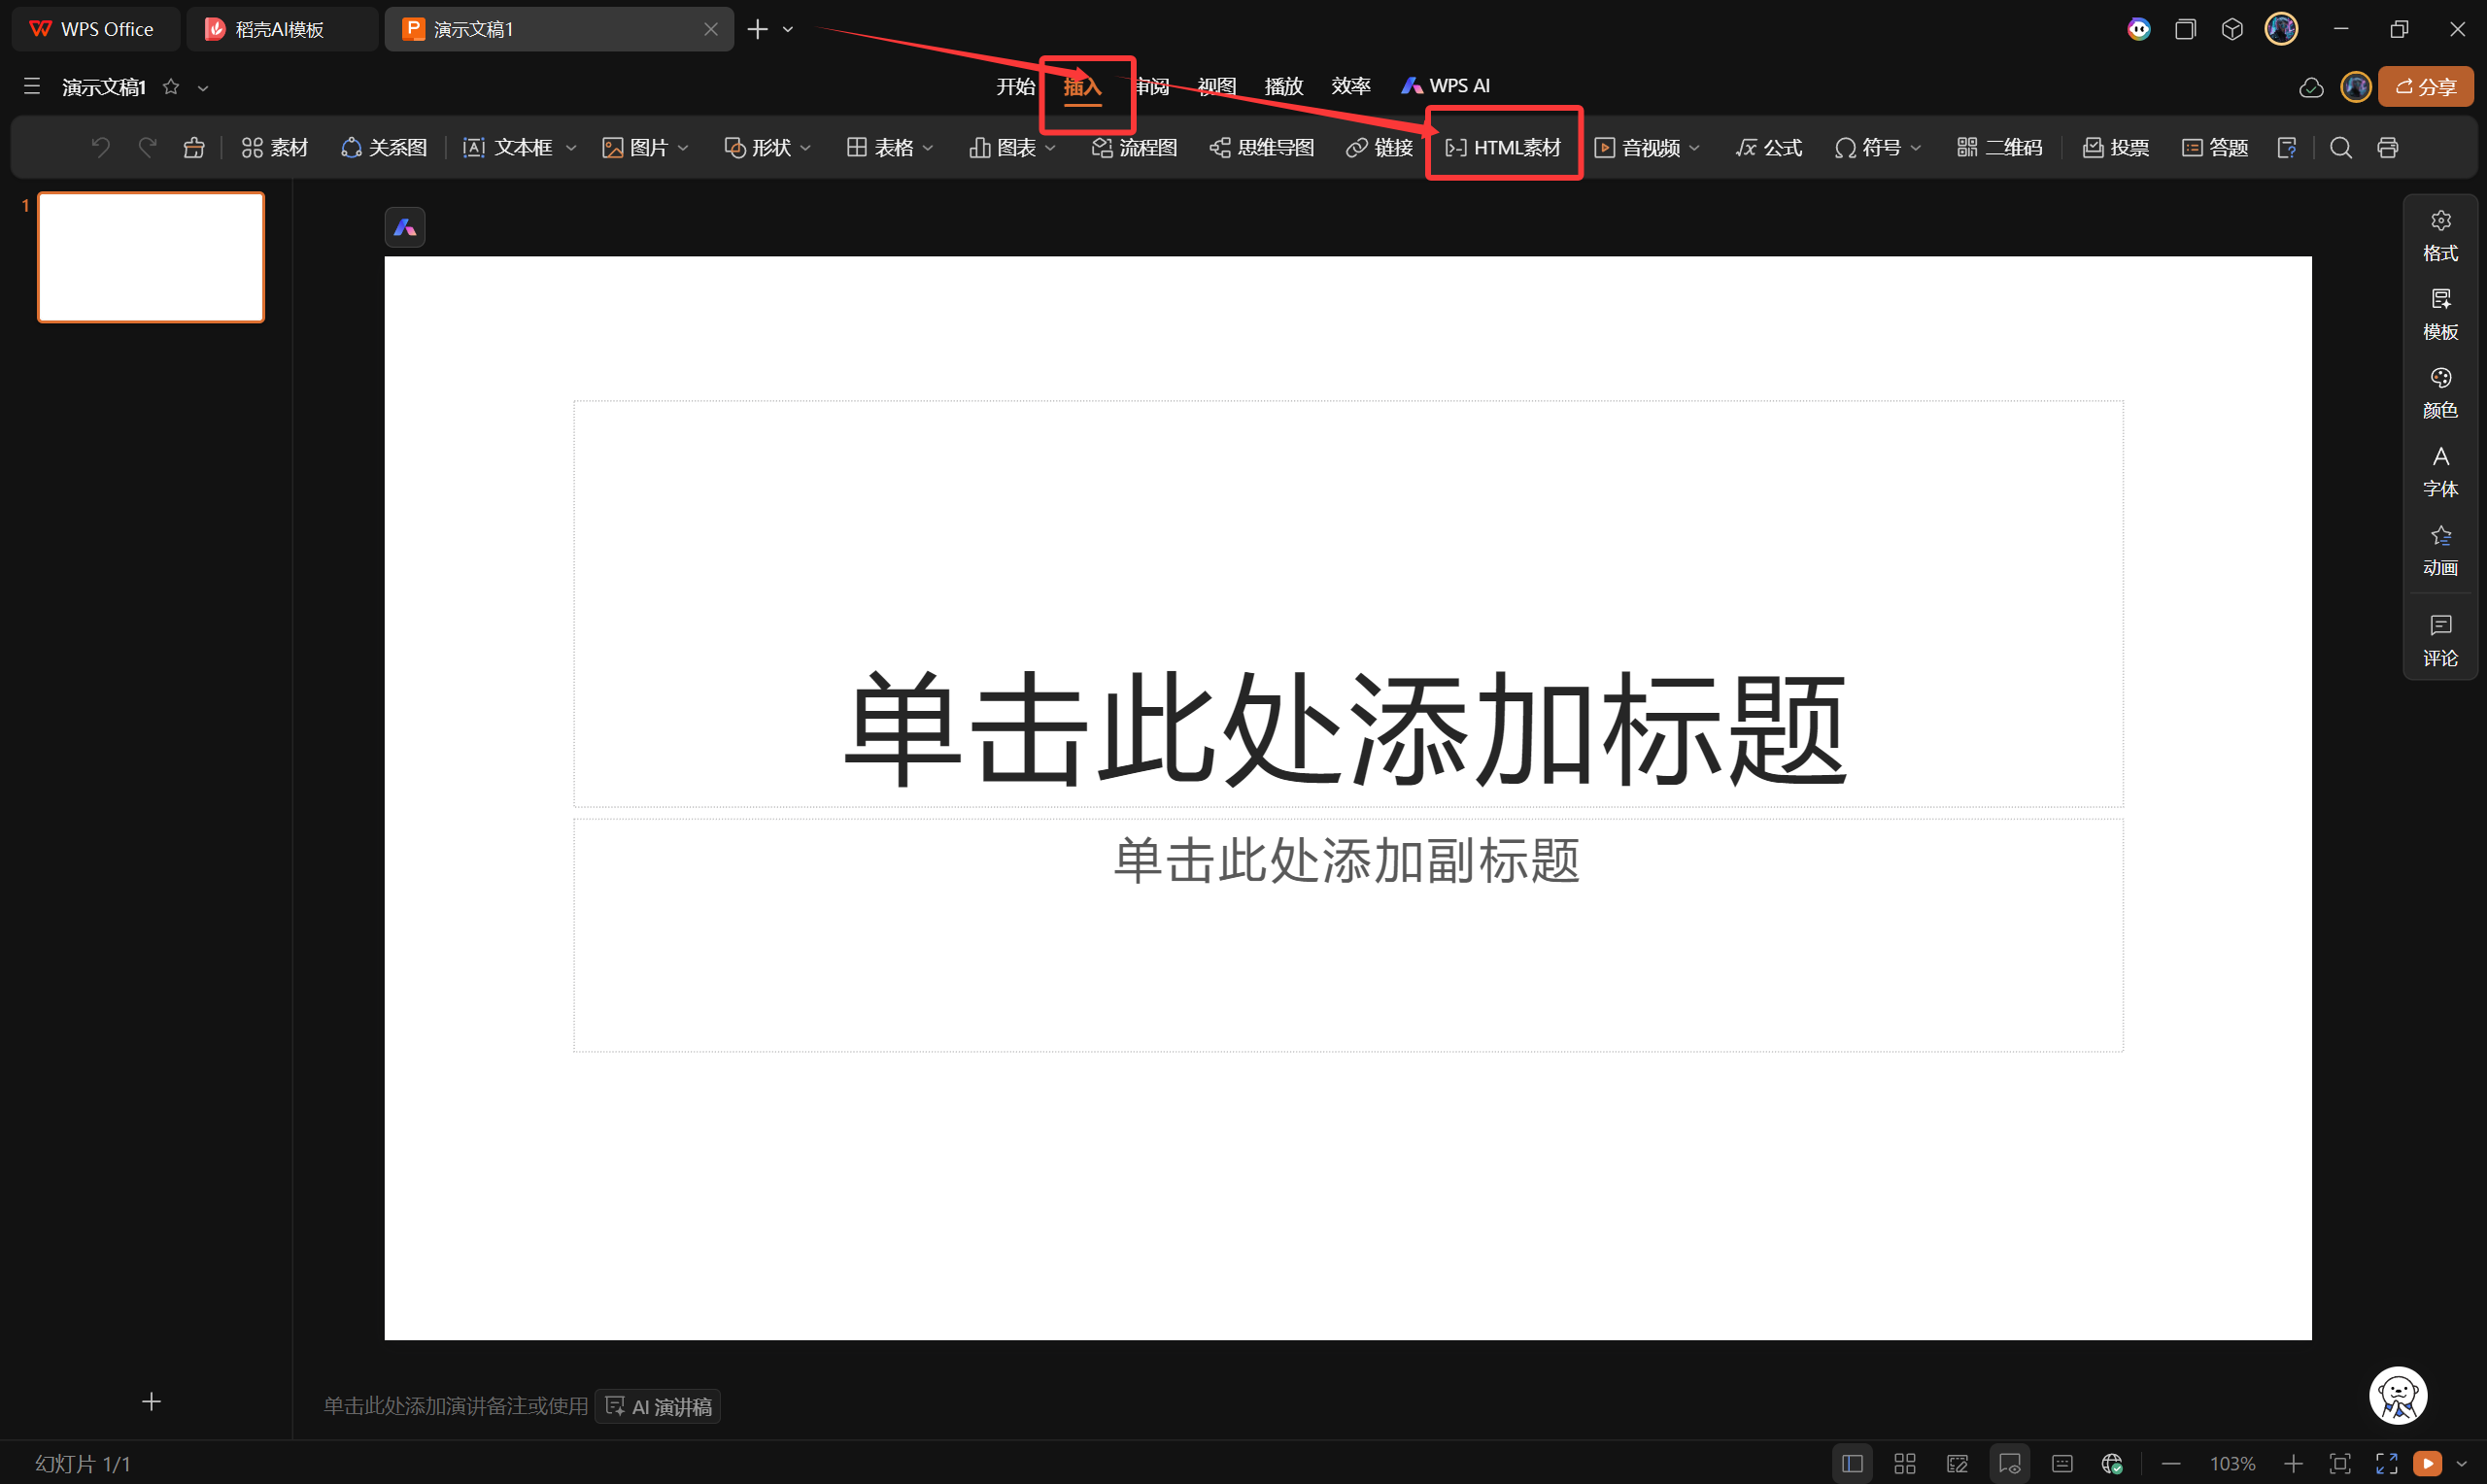The image size is (2487, 1484).
Task: Click the flowchart (流程图) icon
Action: pos(1133,148)
